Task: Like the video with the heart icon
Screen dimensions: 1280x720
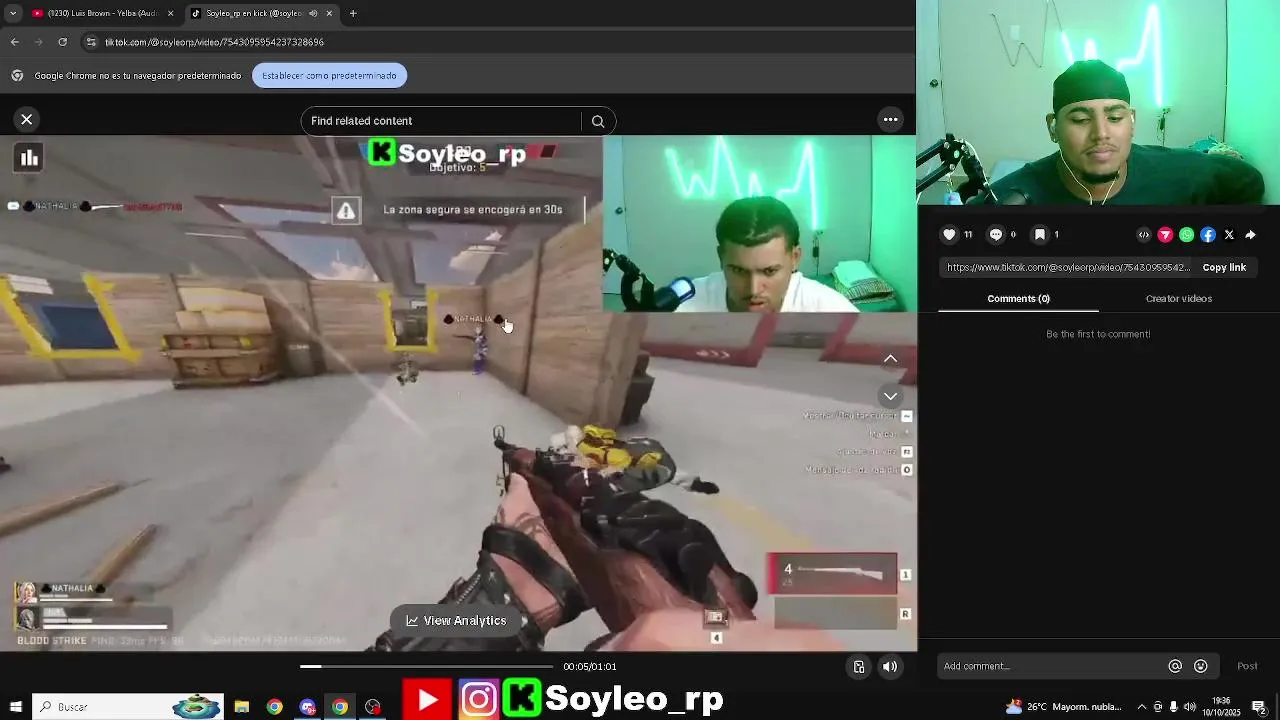Action: [x=949, y=234]
